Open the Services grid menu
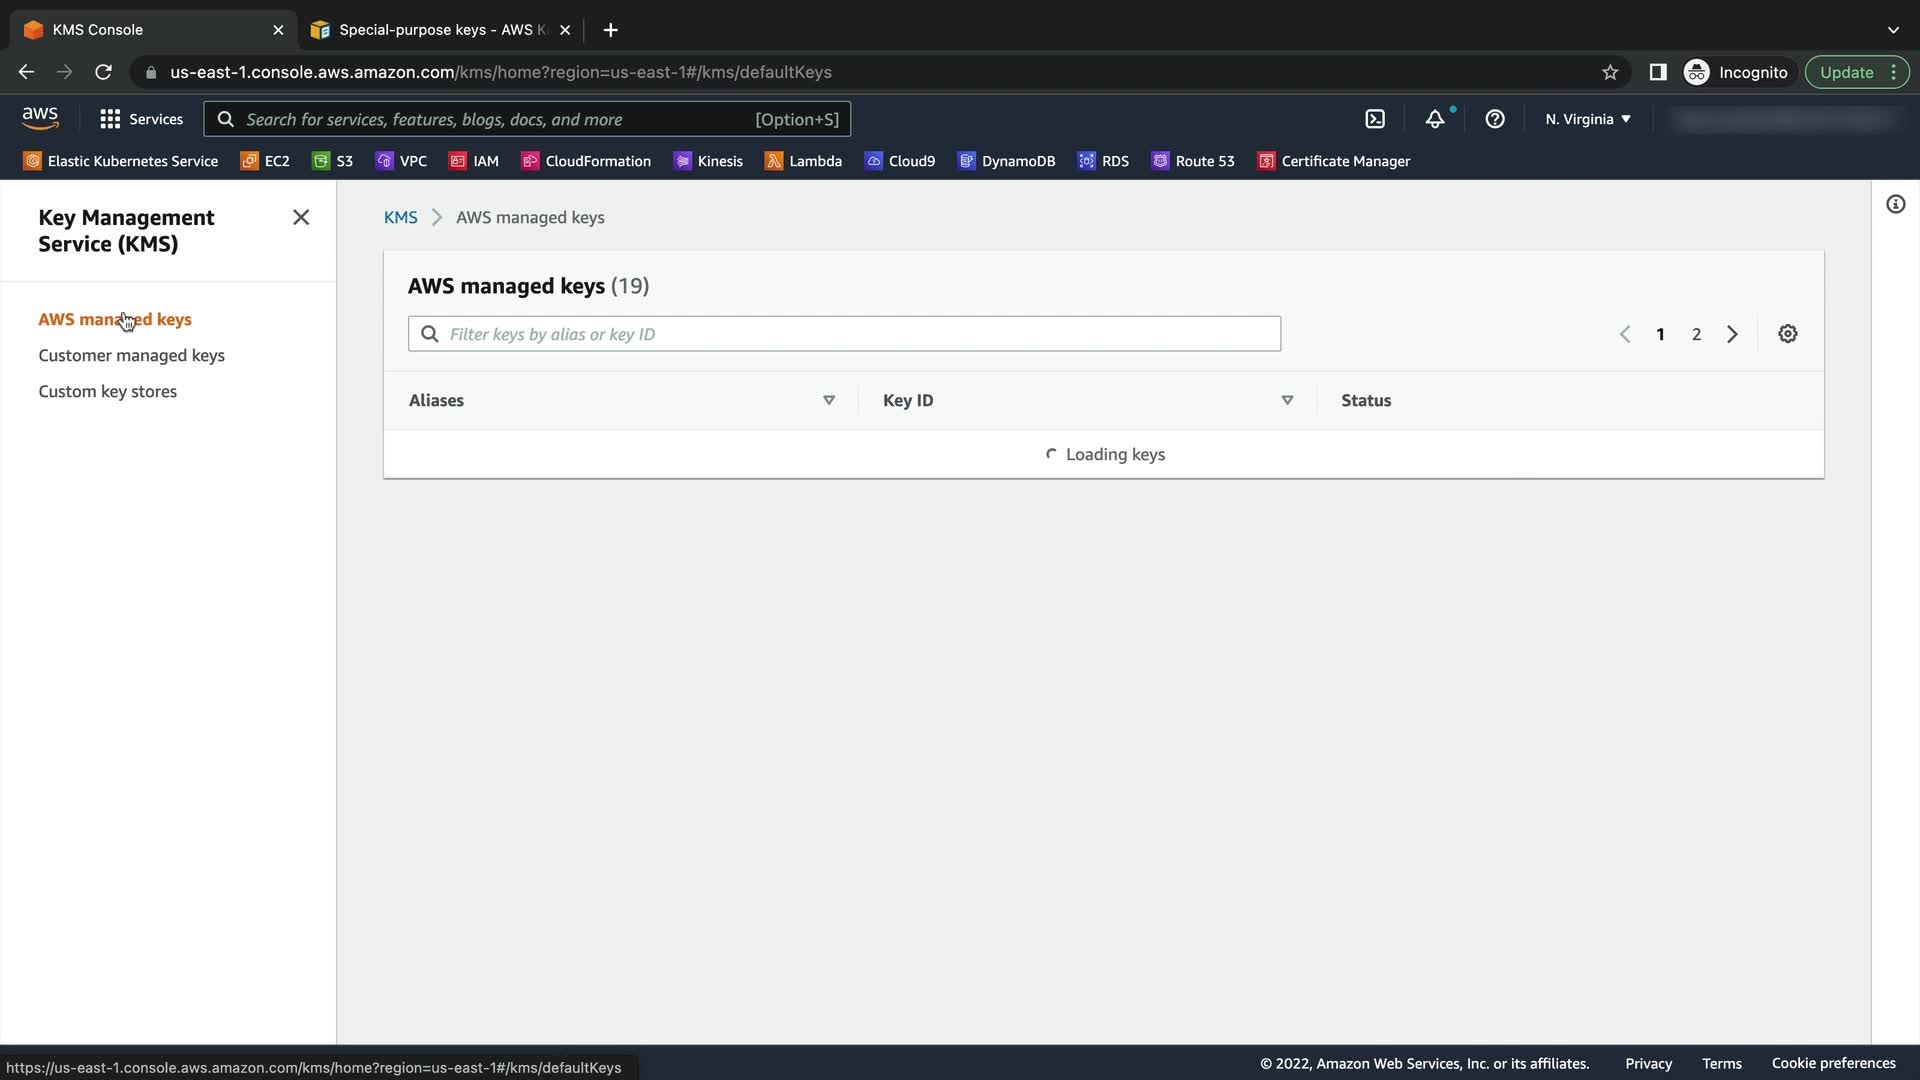This screenshot has width=1920, height=1080. [142, 119]
